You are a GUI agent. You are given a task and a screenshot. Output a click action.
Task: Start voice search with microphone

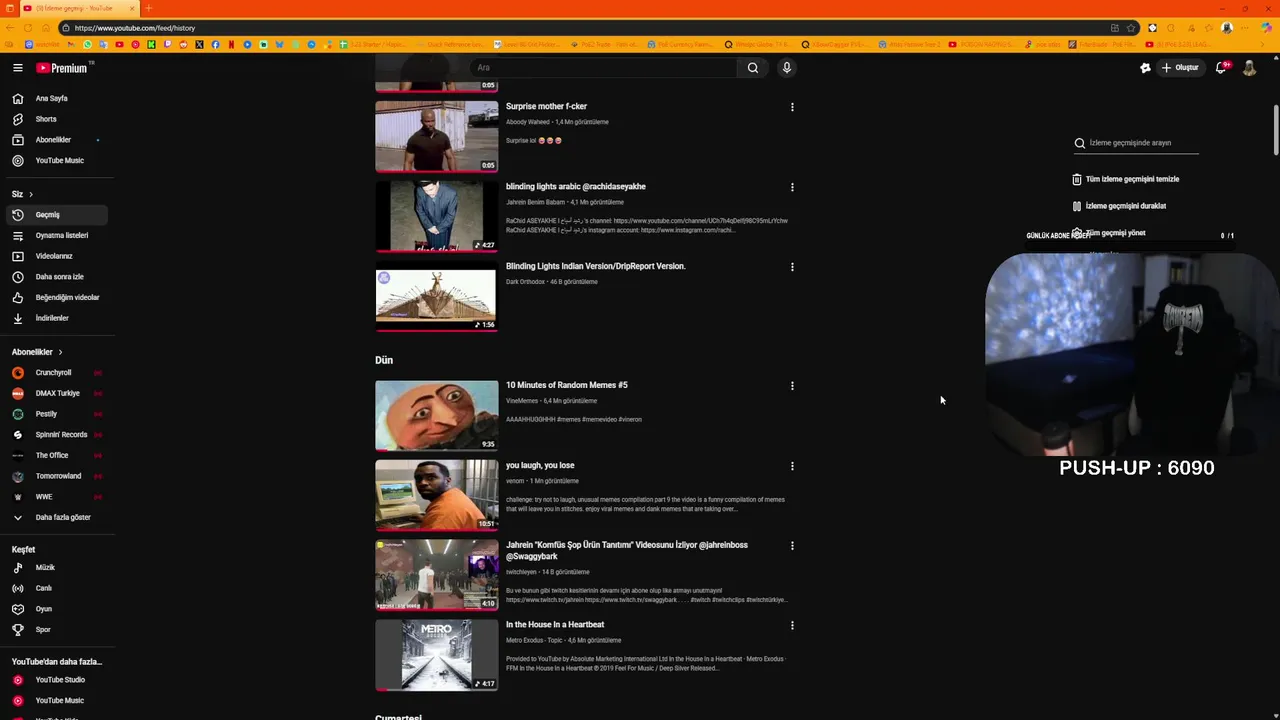pyautogui.click(x=787, y=68)
